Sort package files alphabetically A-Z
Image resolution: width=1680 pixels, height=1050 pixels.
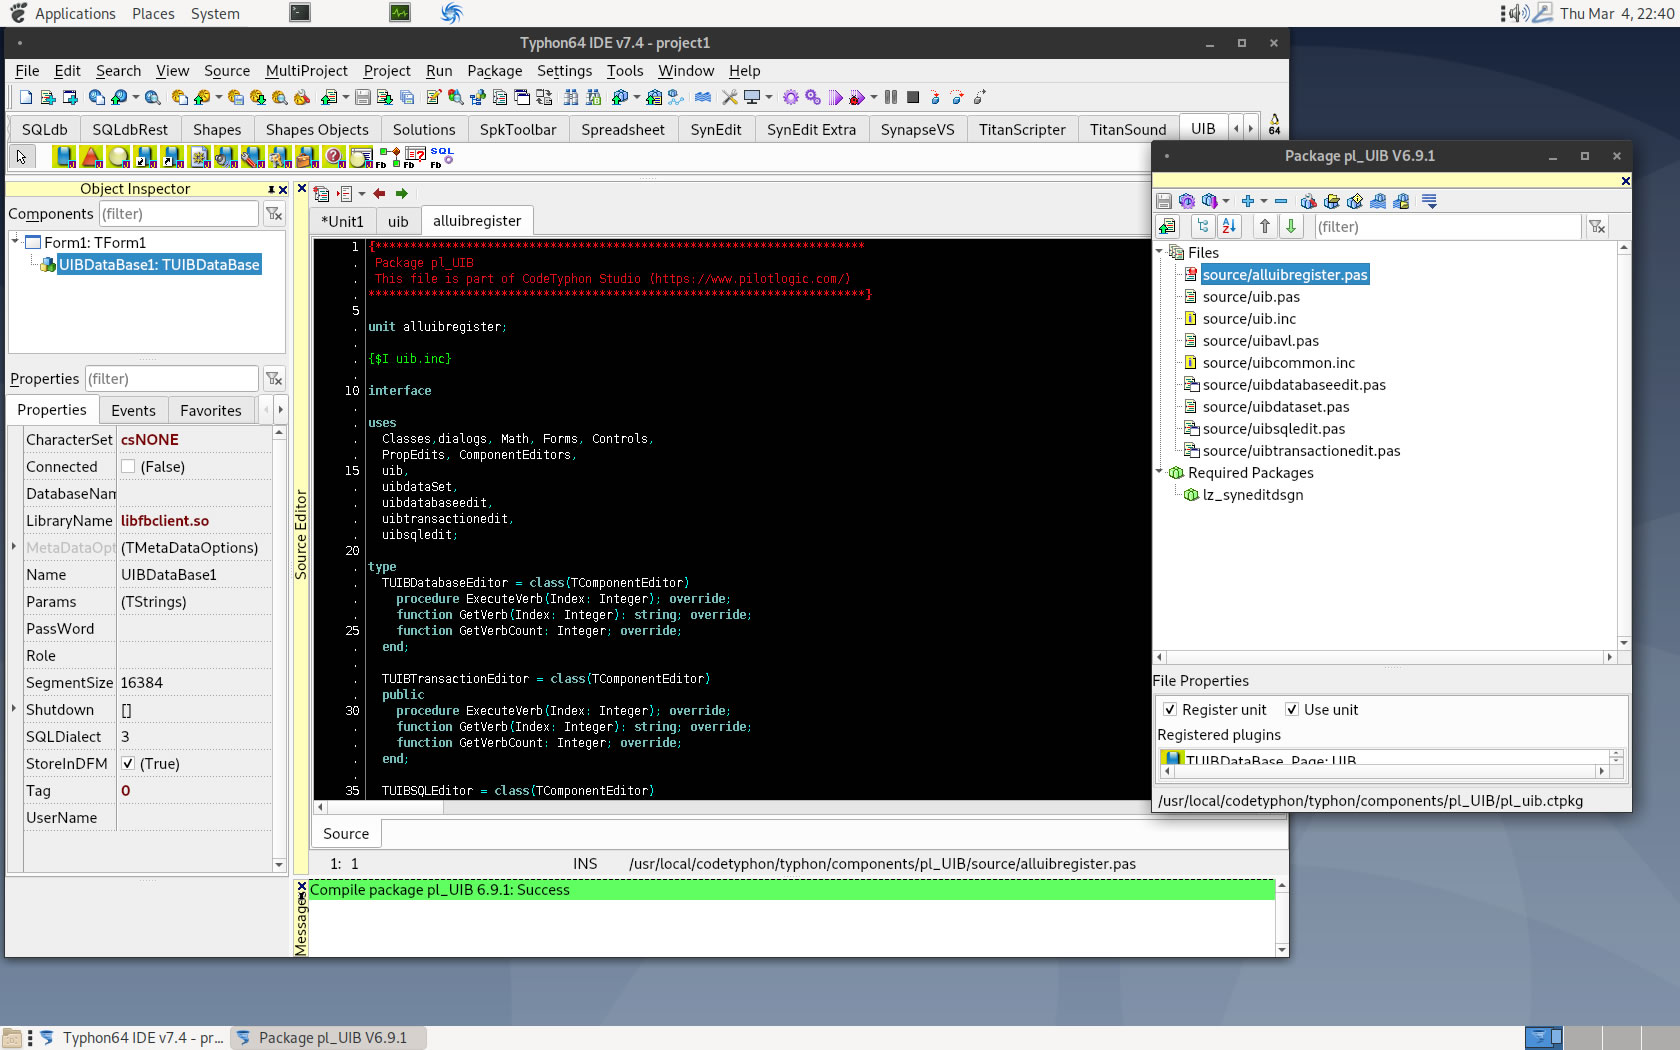pos(1229,227)
